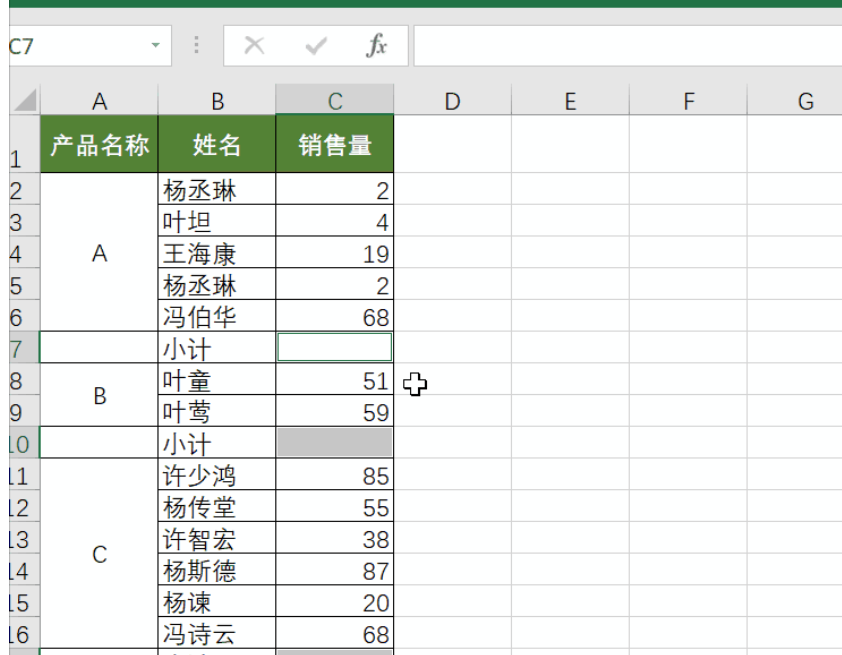Click the 杨谏 name cell
Screen dimensions: 842x655
(x=217, y=601)
